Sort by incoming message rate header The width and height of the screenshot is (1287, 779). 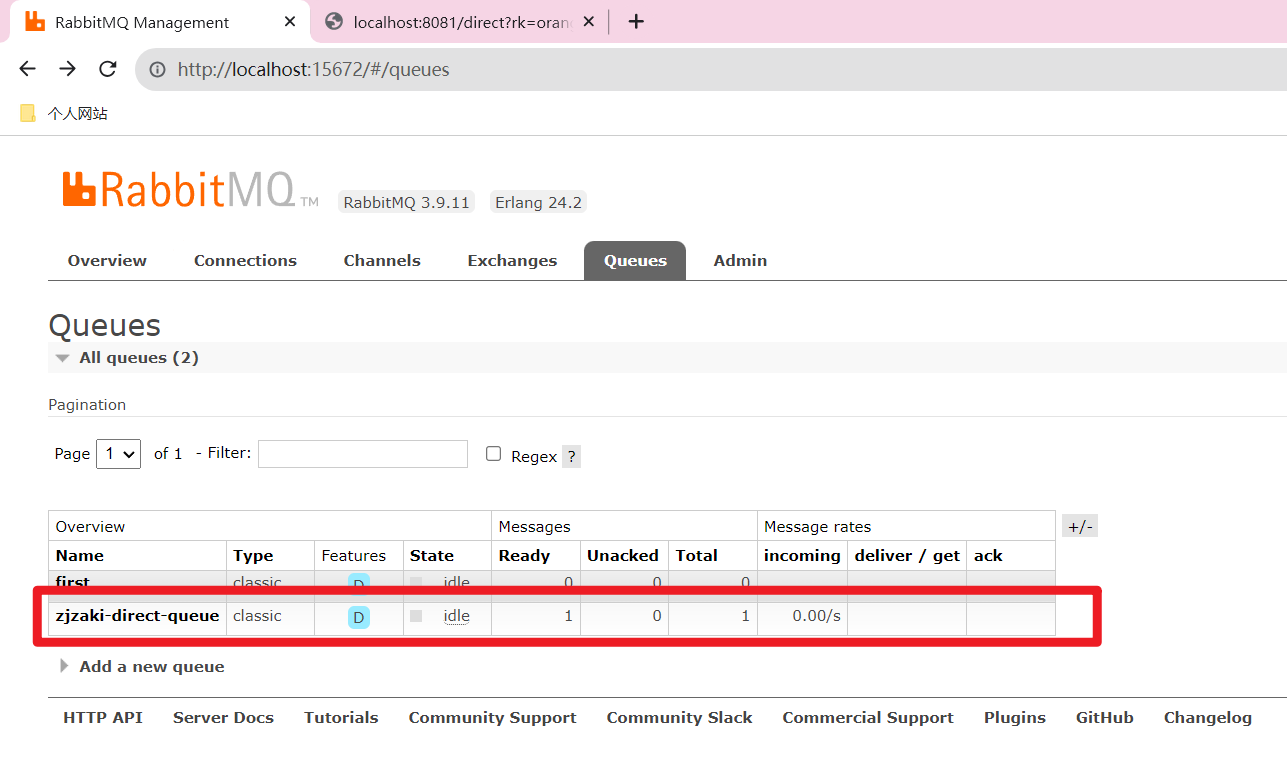(802, 556)
